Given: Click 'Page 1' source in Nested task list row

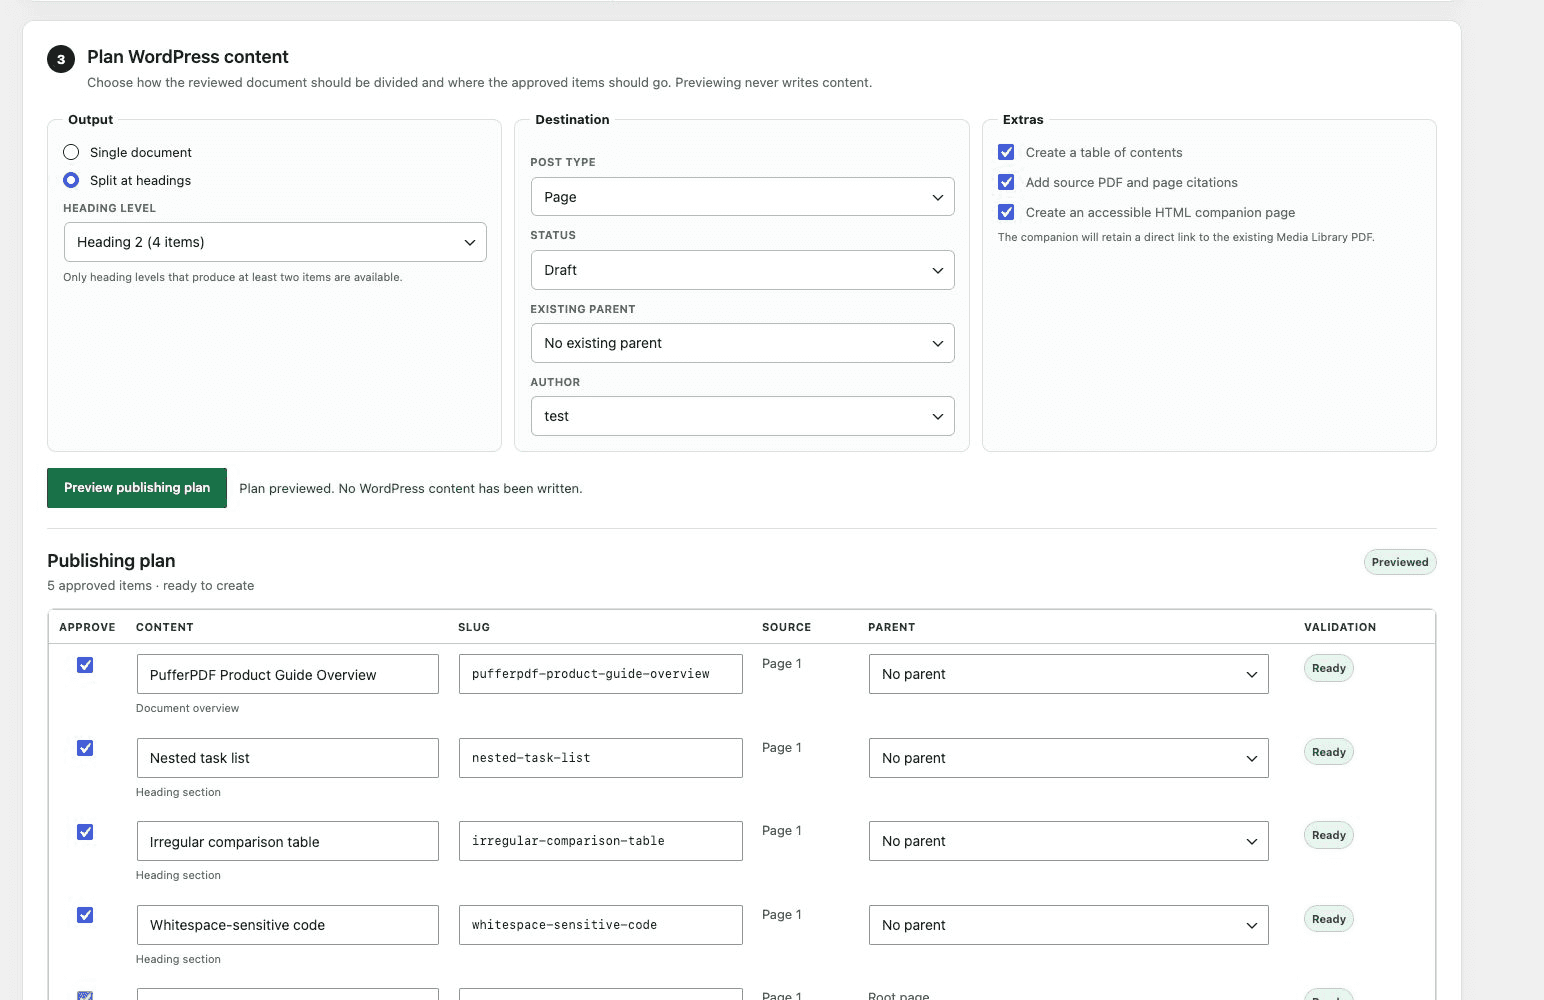Looking at the screenshot, I should coord(781,747).
